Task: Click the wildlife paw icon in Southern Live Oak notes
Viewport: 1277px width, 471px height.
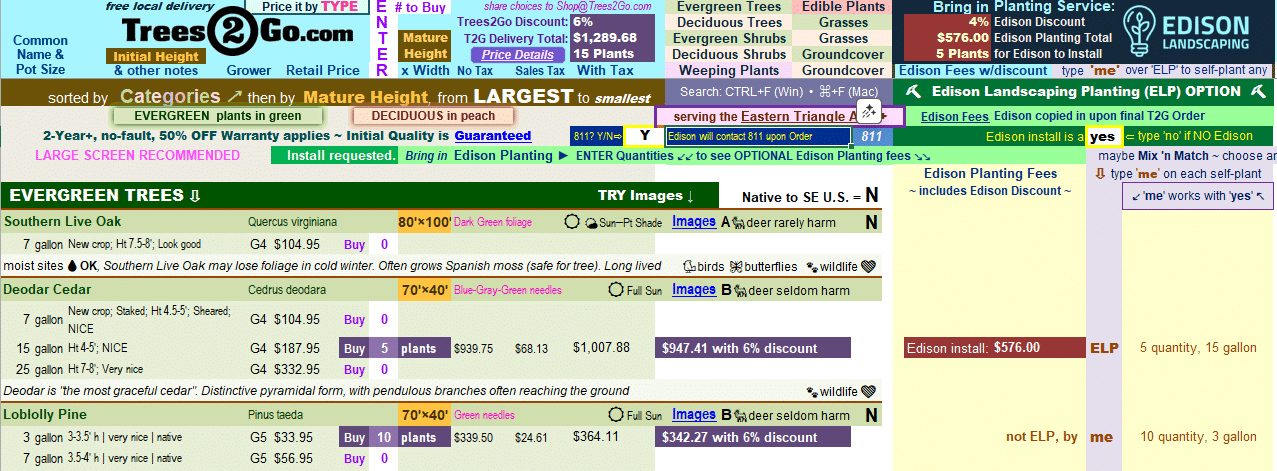Action: 812,267
